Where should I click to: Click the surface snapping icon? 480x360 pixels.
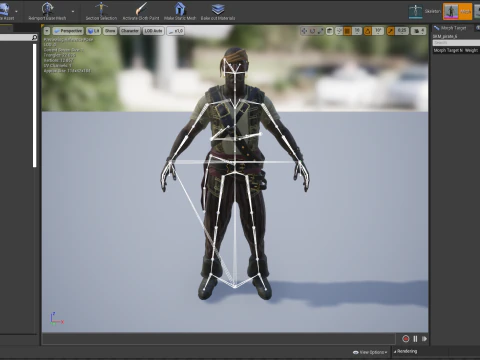click(x=339, y=31)
